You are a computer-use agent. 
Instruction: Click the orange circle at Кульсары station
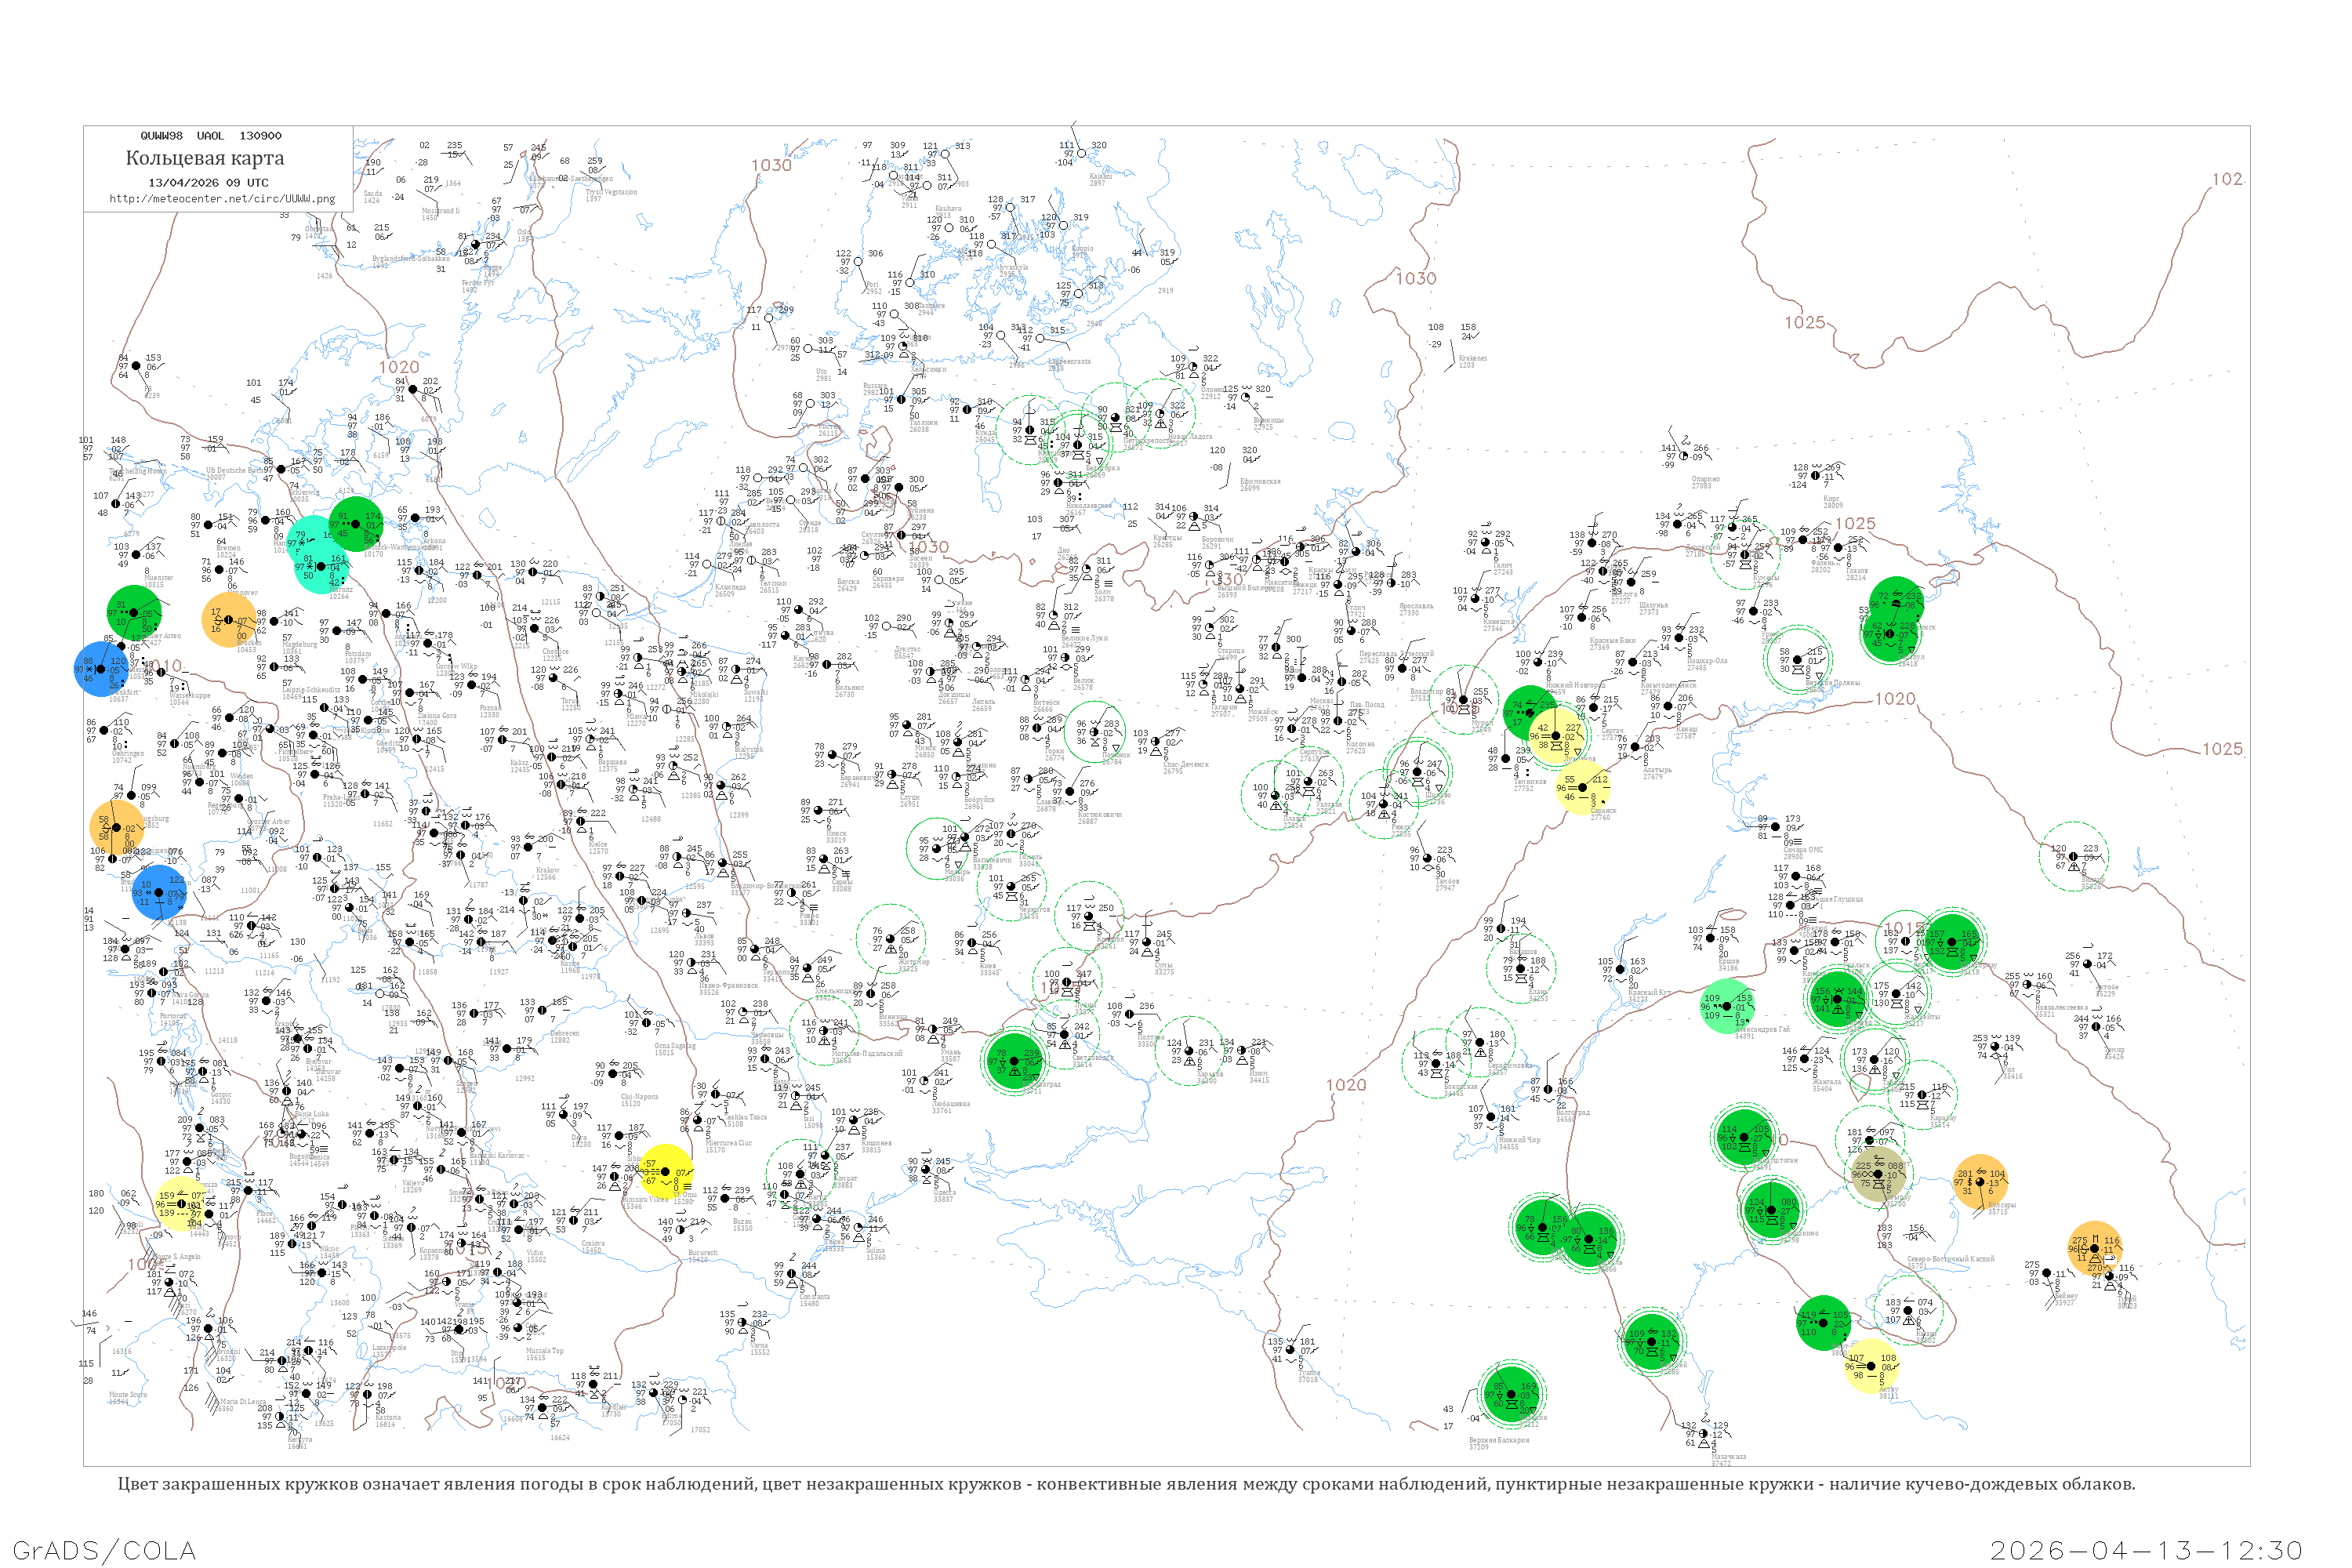1980,1182
